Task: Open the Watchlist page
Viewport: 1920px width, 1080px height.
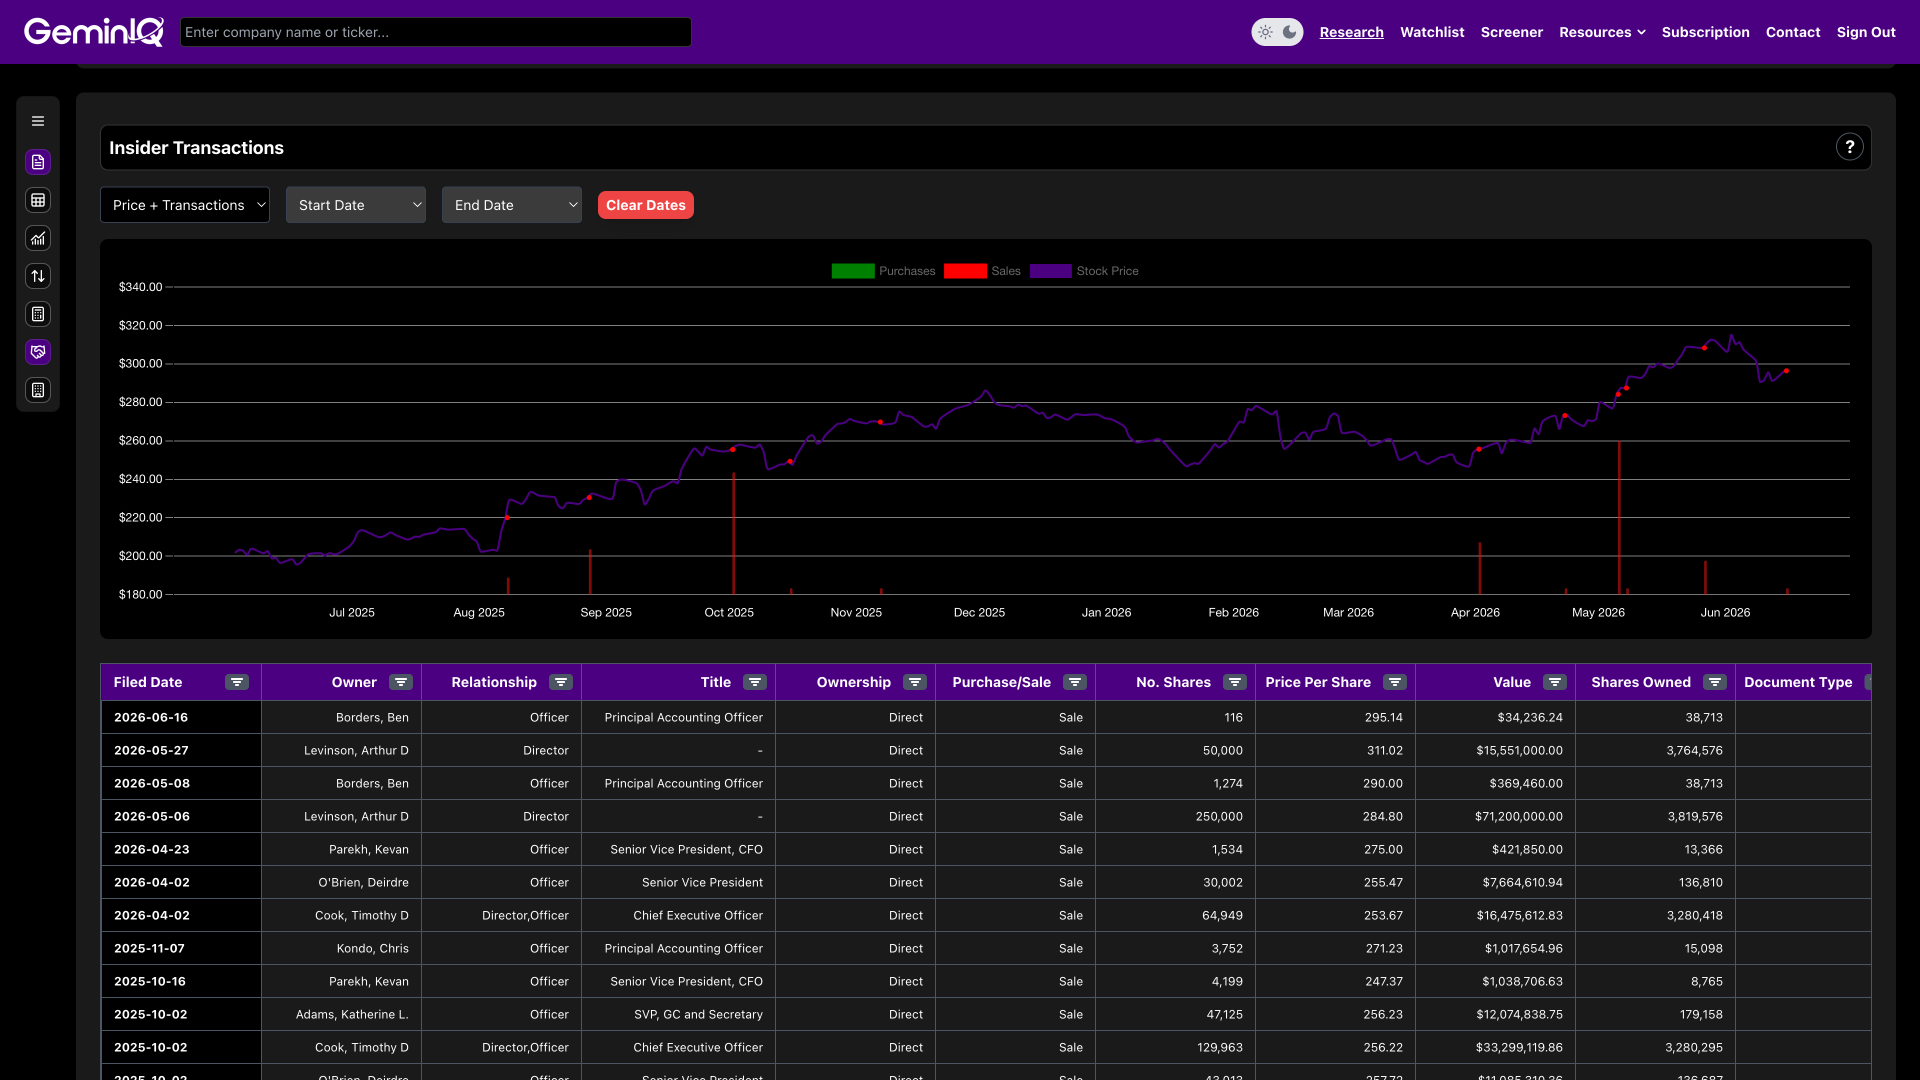Action: coord(1432,32)
